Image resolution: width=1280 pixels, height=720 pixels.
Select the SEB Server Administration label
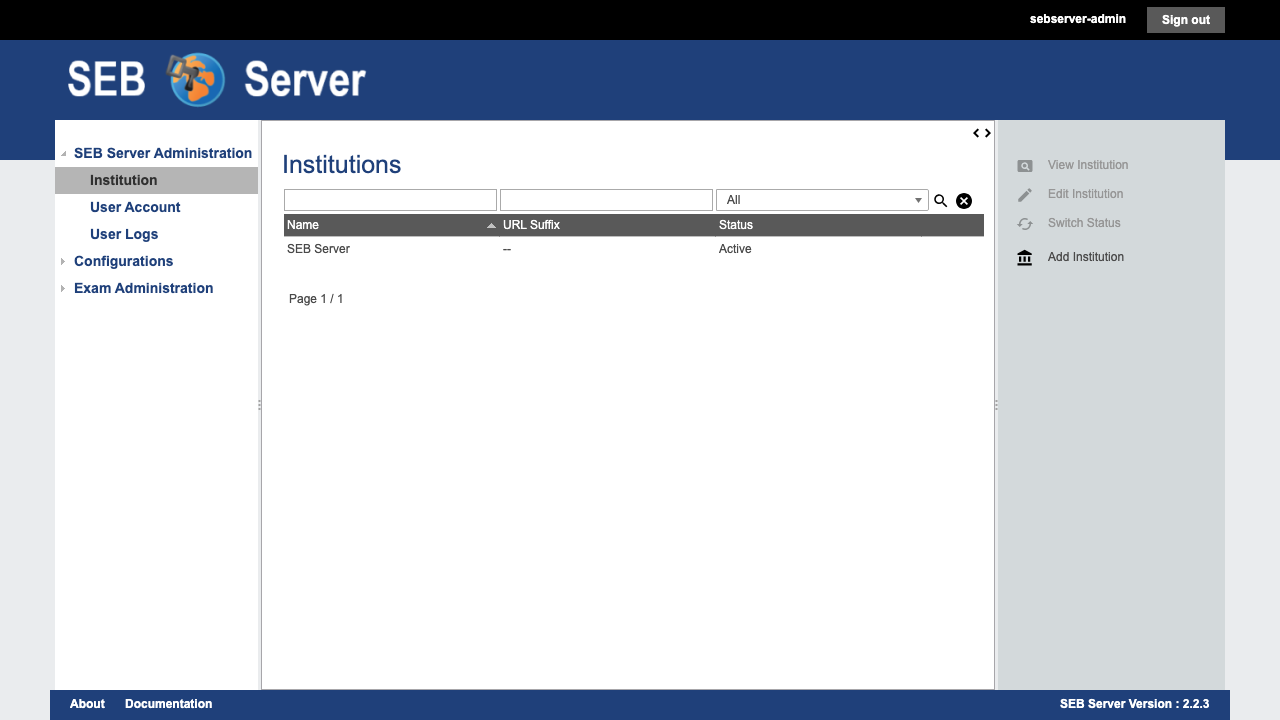coord(163,153)
